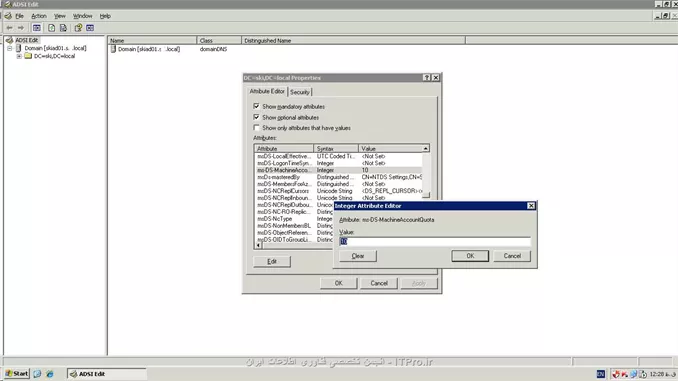Click the Export List toolbar icon
This screenshot has height=381, width=678.
64,28
